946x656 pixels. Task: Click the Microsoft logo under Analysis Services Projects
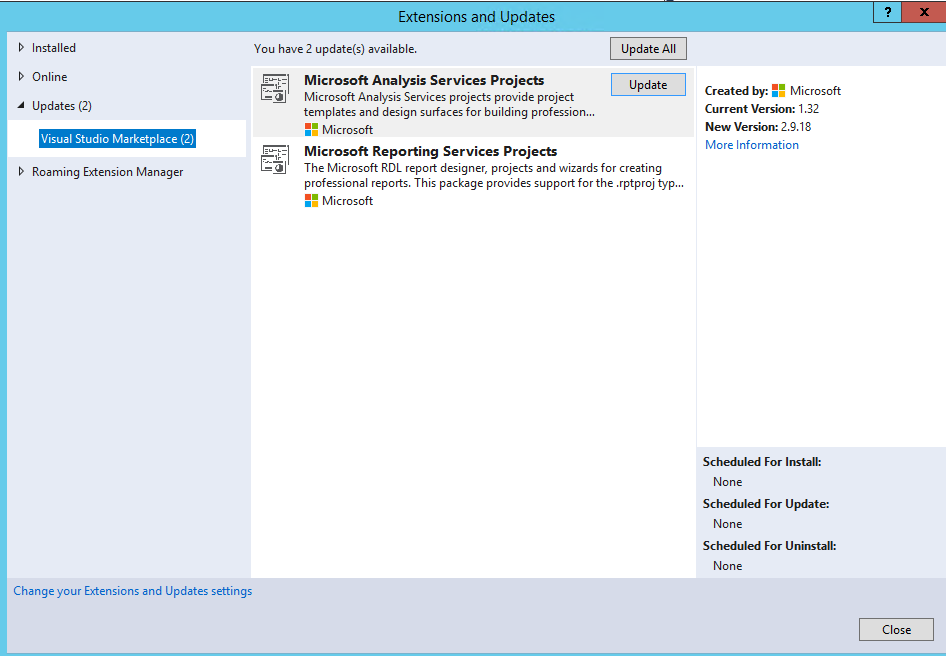311,129
